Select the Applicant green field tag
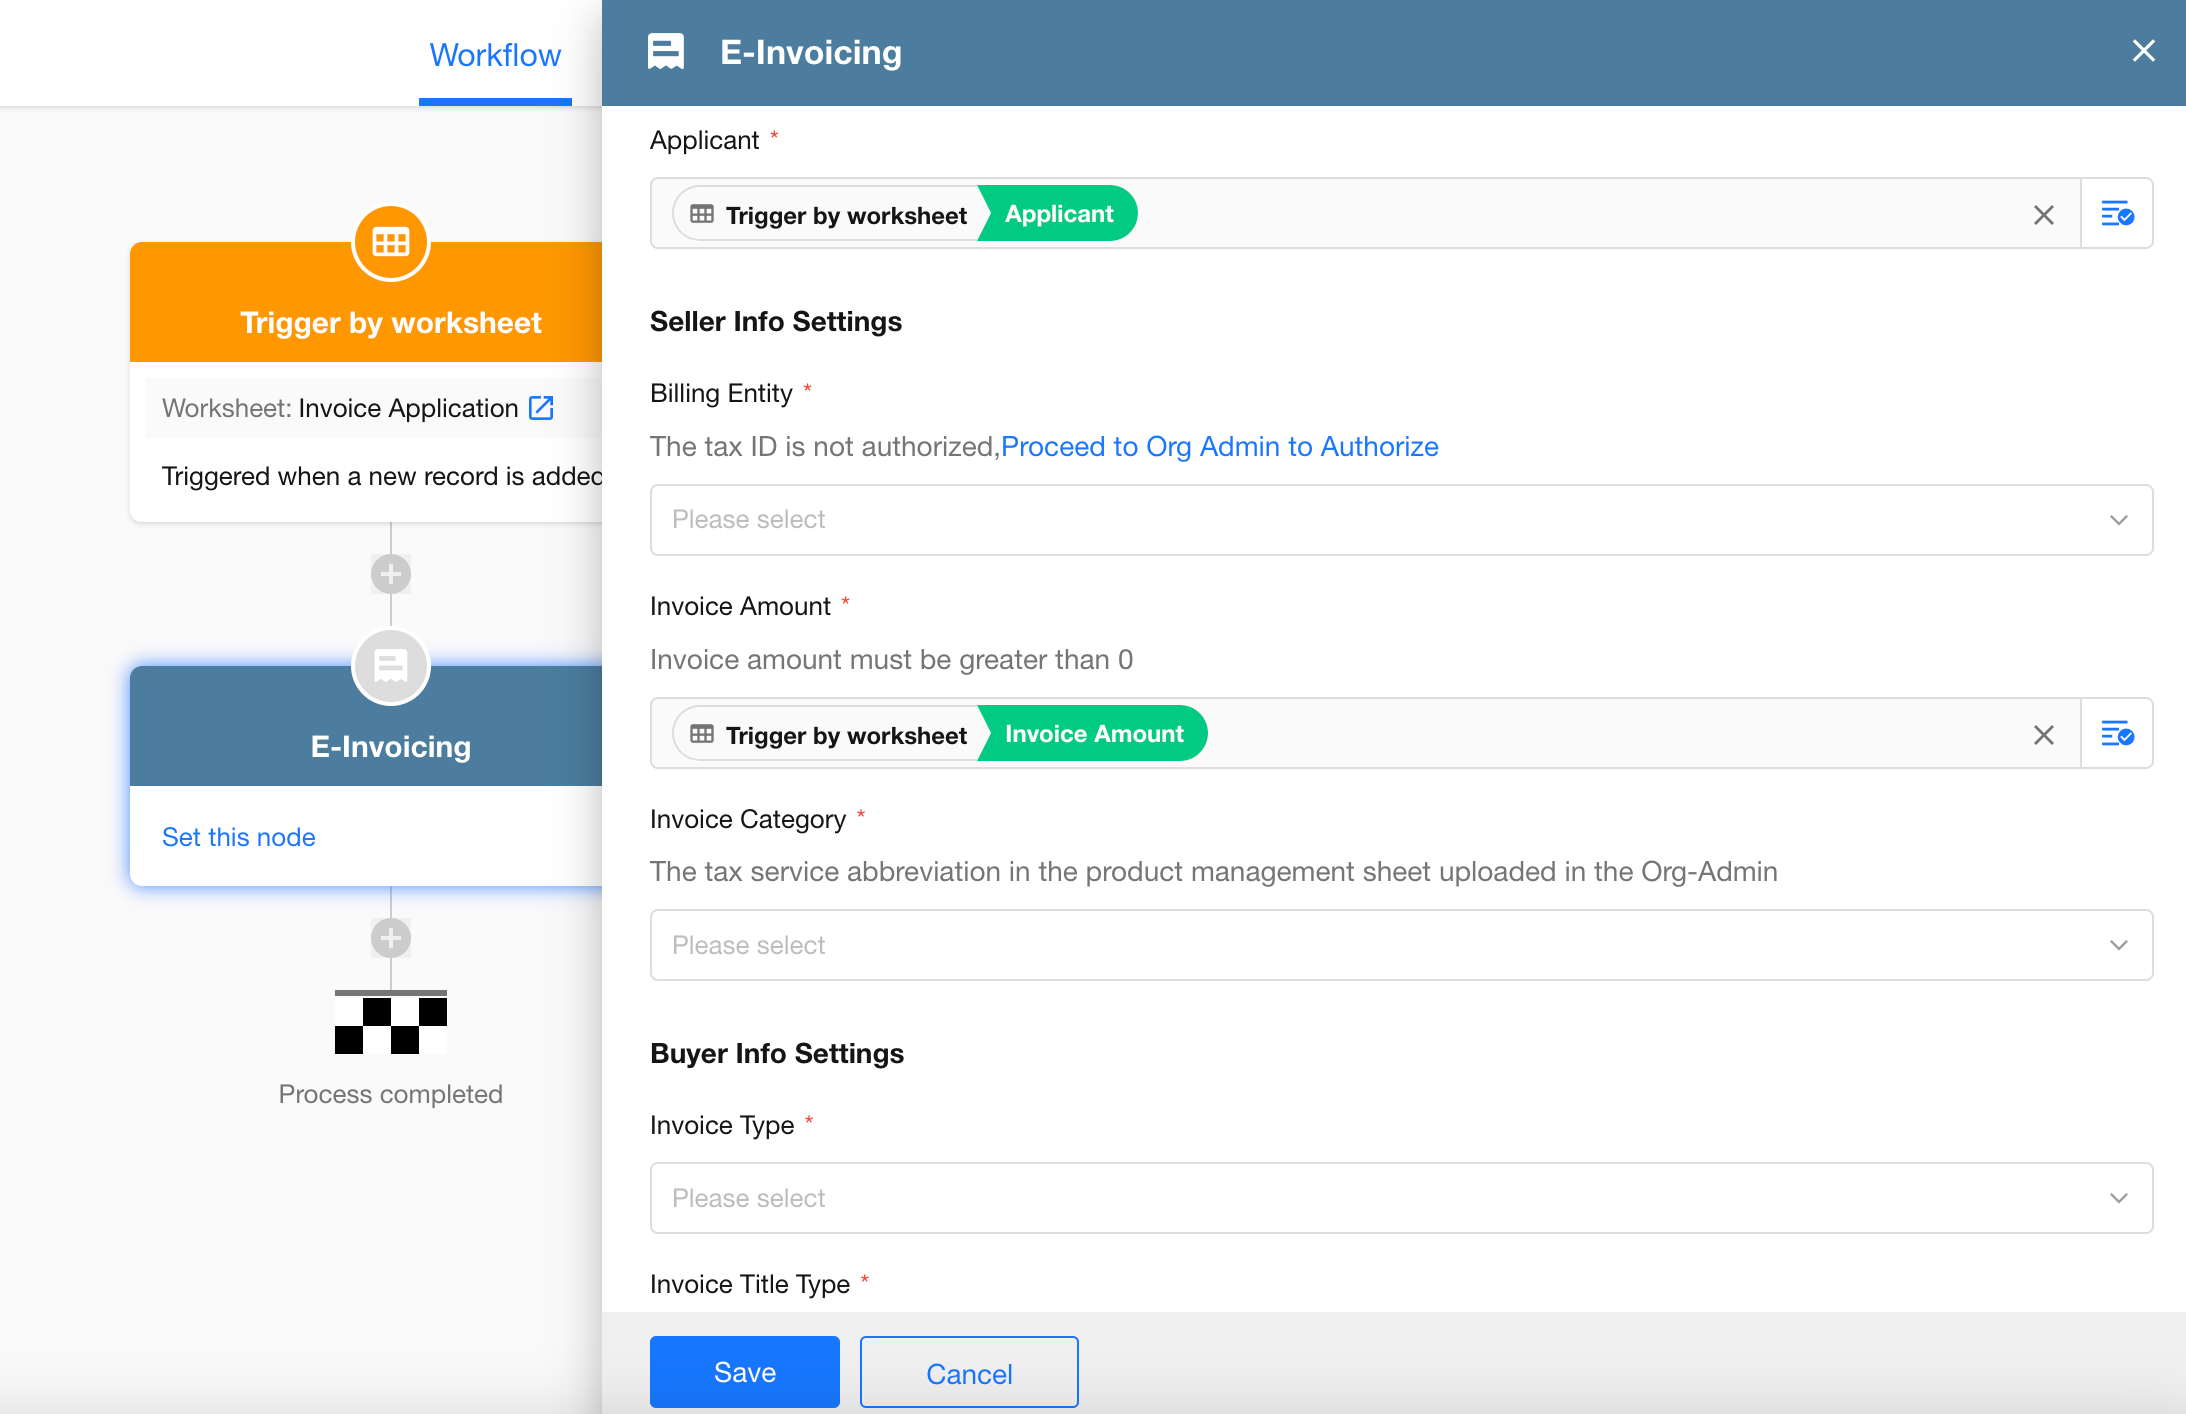 coord(1058,214)
